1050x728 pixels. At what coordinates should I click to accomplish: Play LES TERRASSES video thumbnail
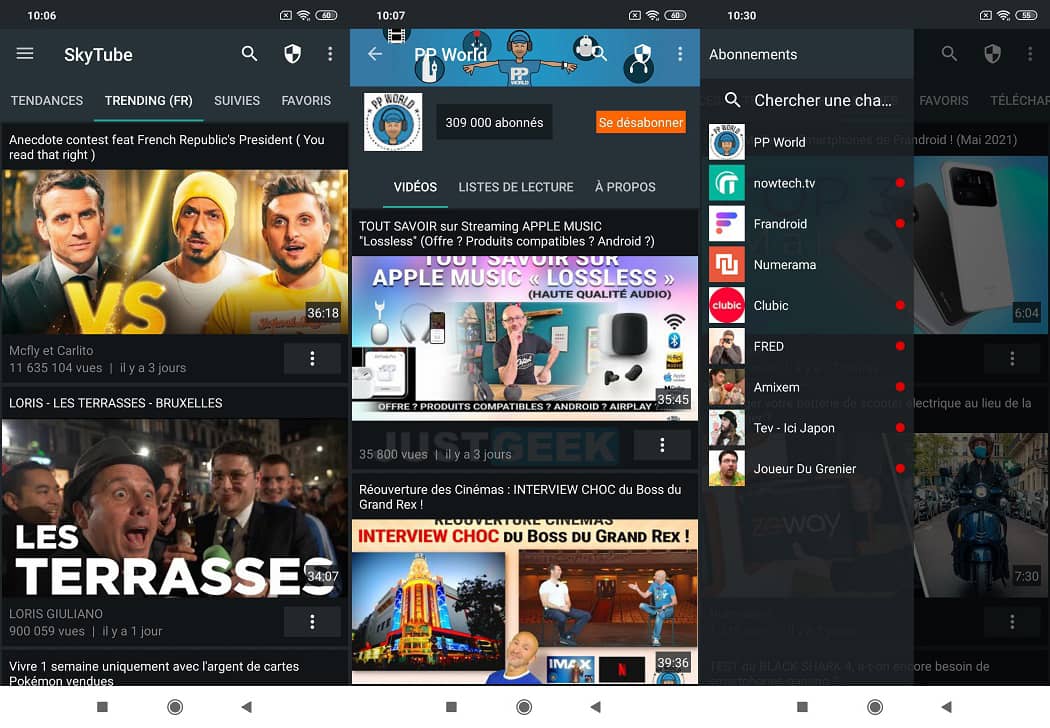[175, 508]
